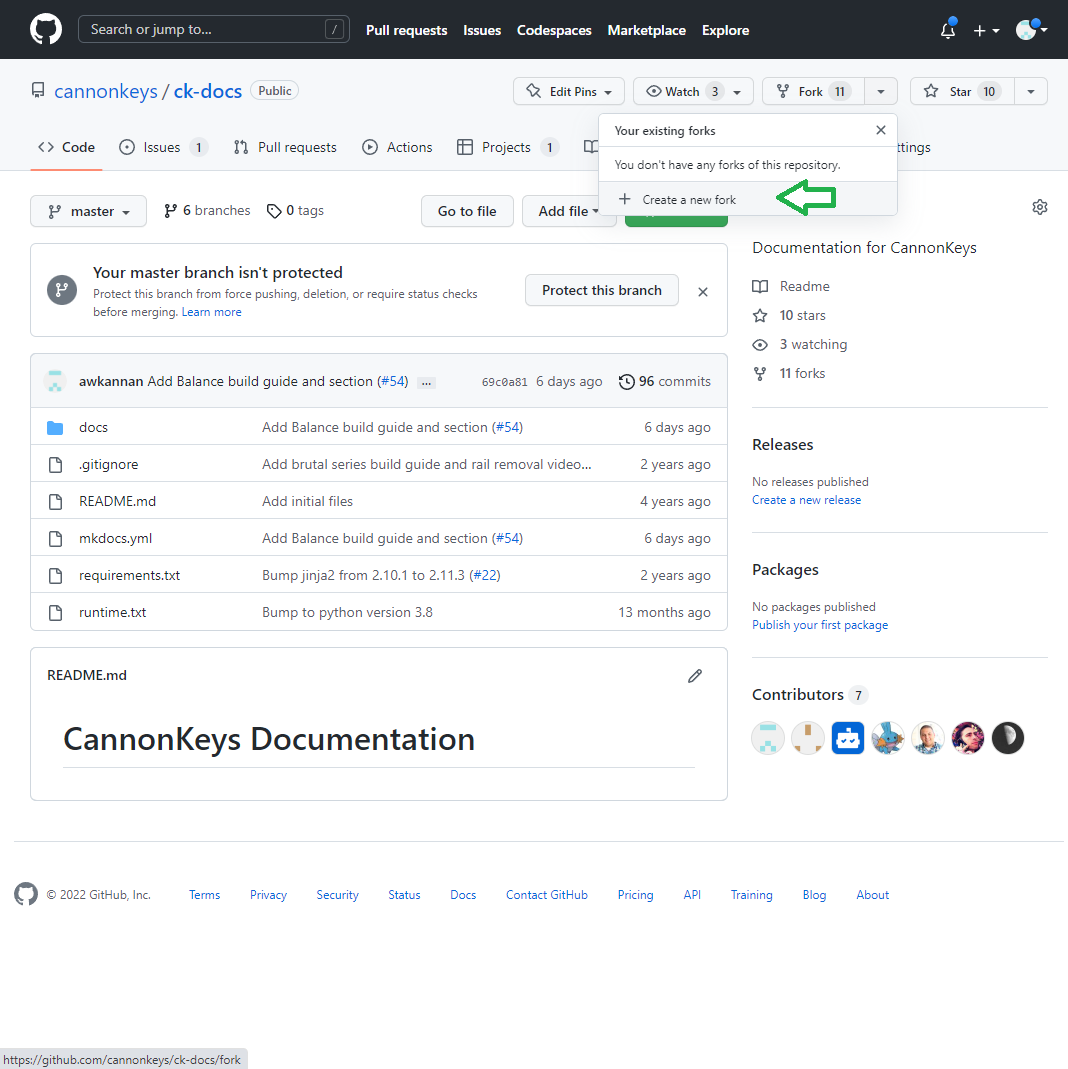Click the GitHub Octocat logo in header
This screenshot has width=1068, height=1069.
click(x=46, y=29)
